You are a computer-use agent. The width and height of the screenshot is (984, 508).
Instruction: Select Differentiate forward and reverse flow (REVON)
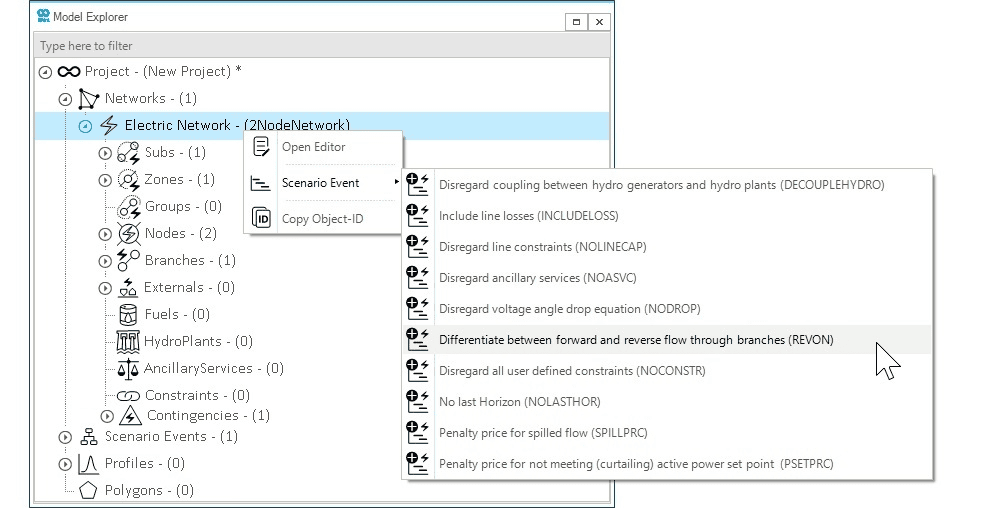point(635,340)
